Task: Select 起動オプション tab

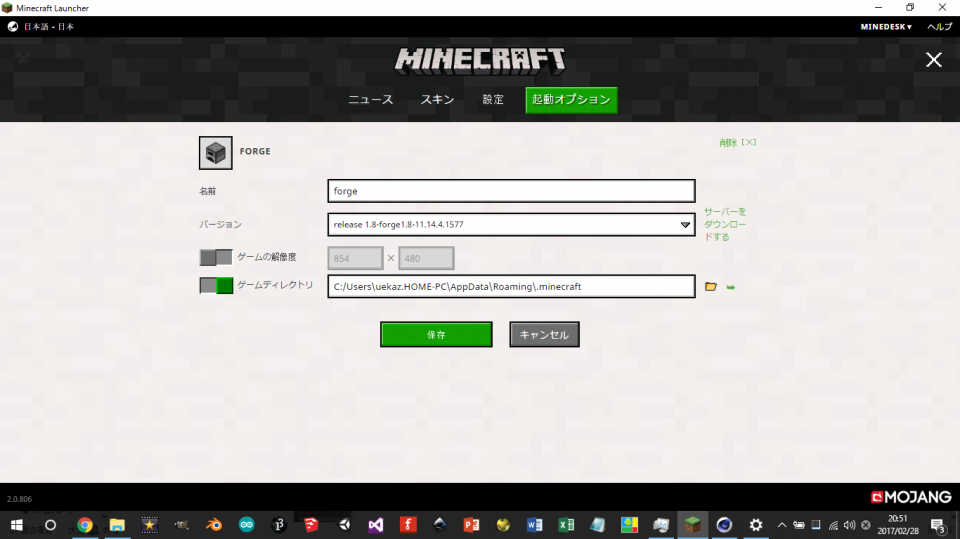Action: pos(571,100)
